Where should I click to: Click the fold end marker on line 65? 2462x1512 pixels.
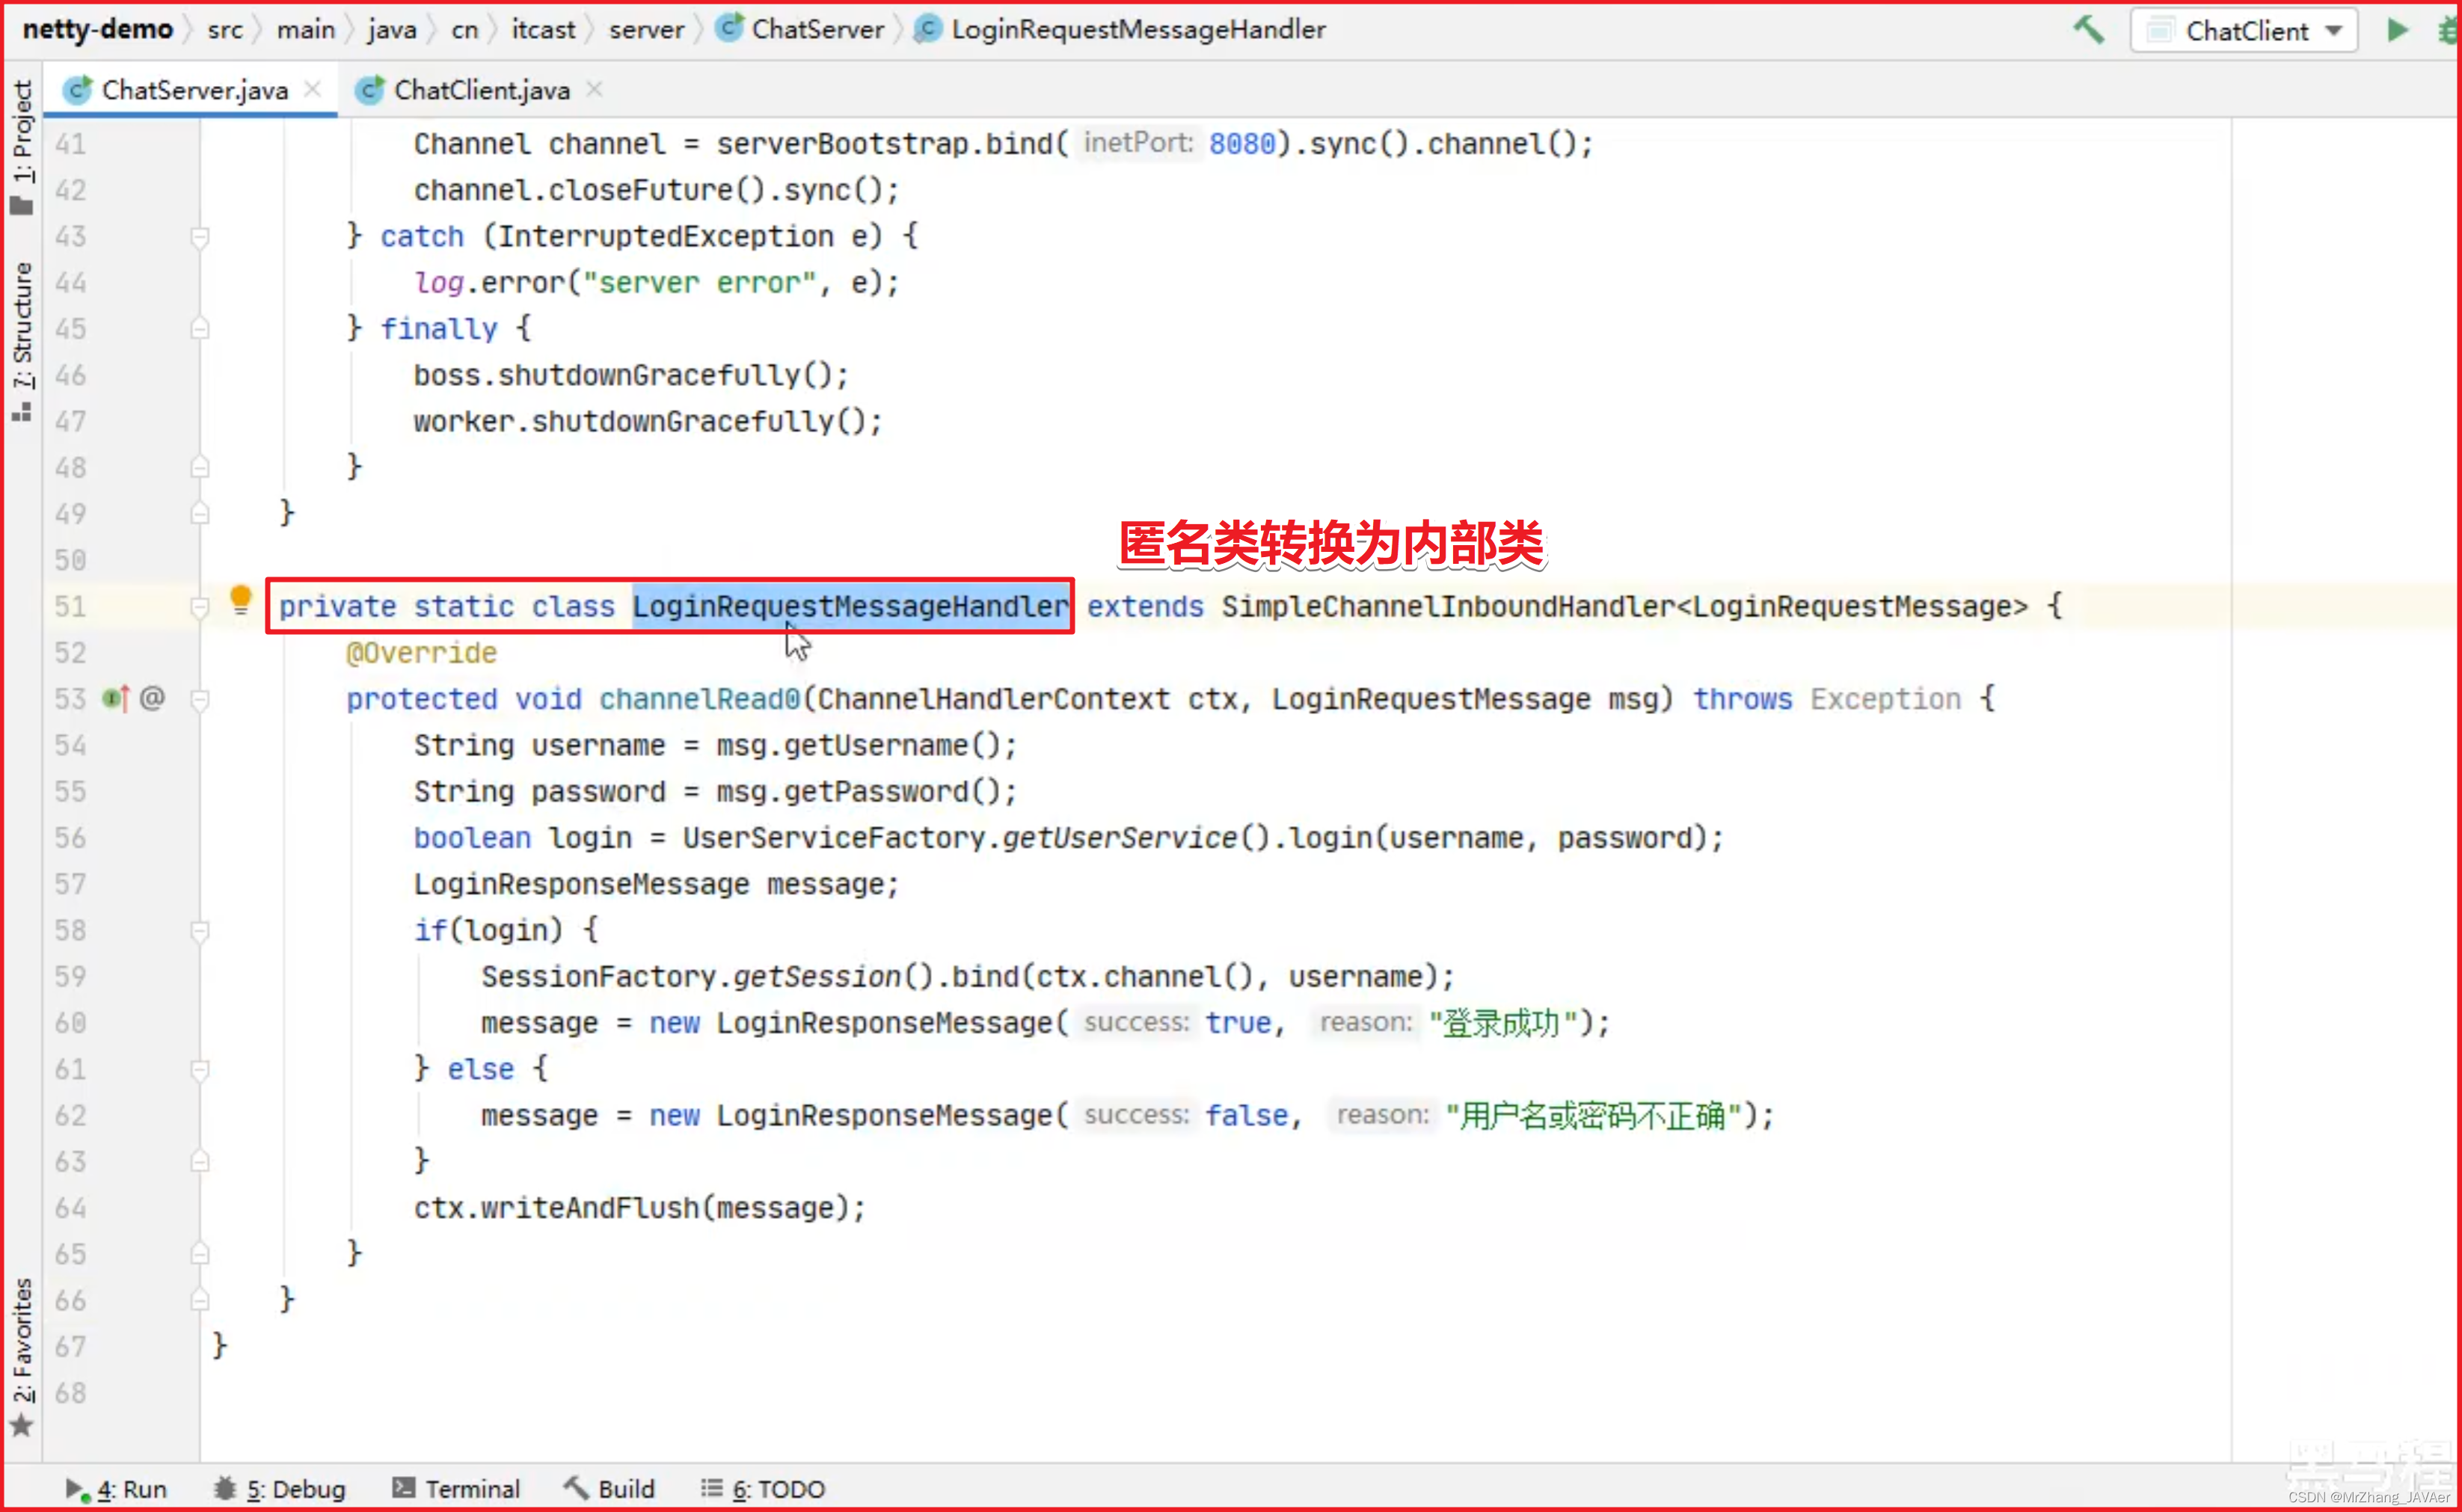click(200, 1254)
